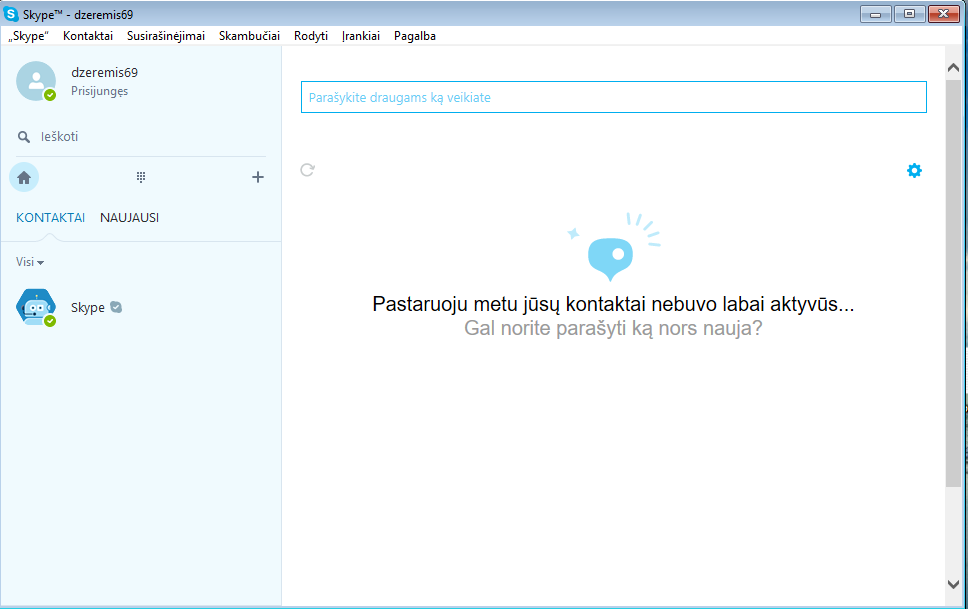The height and width of the screenshot is (609, 968).
Task: Click Skype logo icon in title bar
Action: (10, 14)
